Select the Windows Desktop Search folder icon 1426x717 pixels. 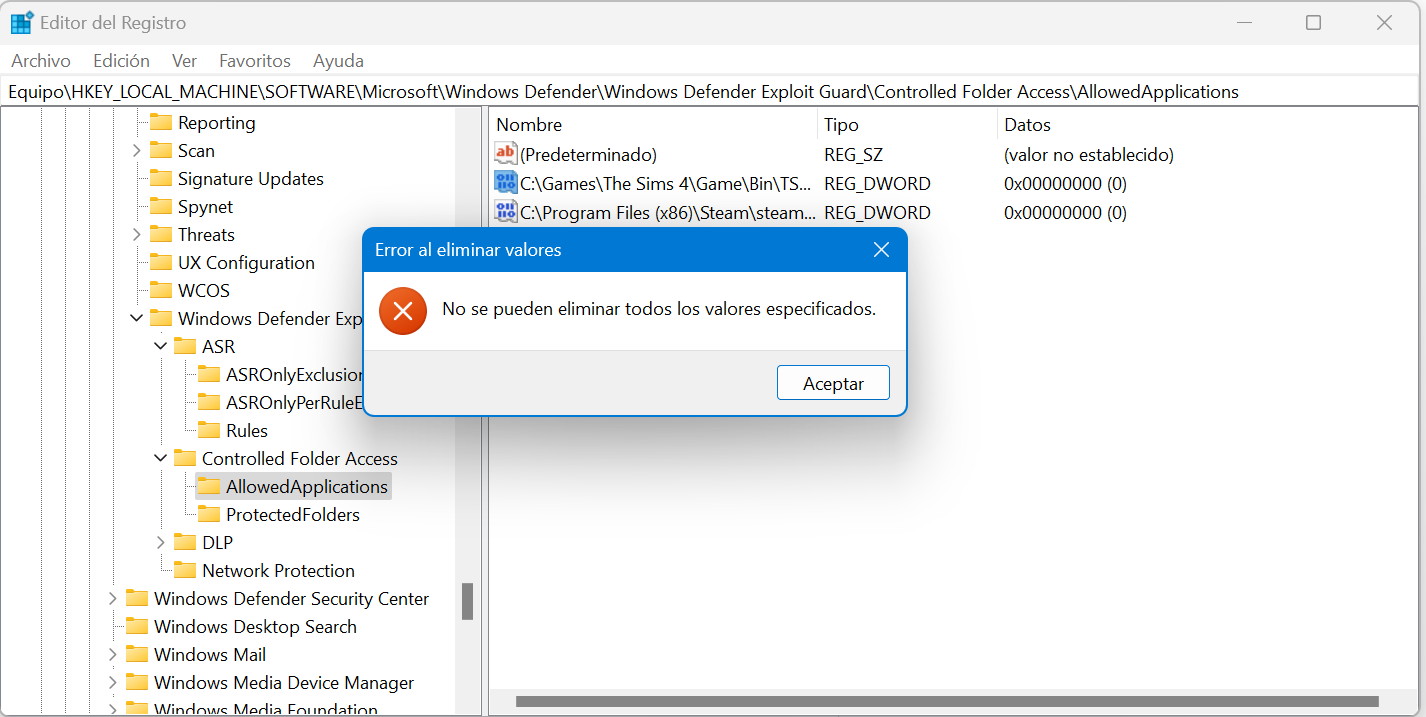pos(137,627)
